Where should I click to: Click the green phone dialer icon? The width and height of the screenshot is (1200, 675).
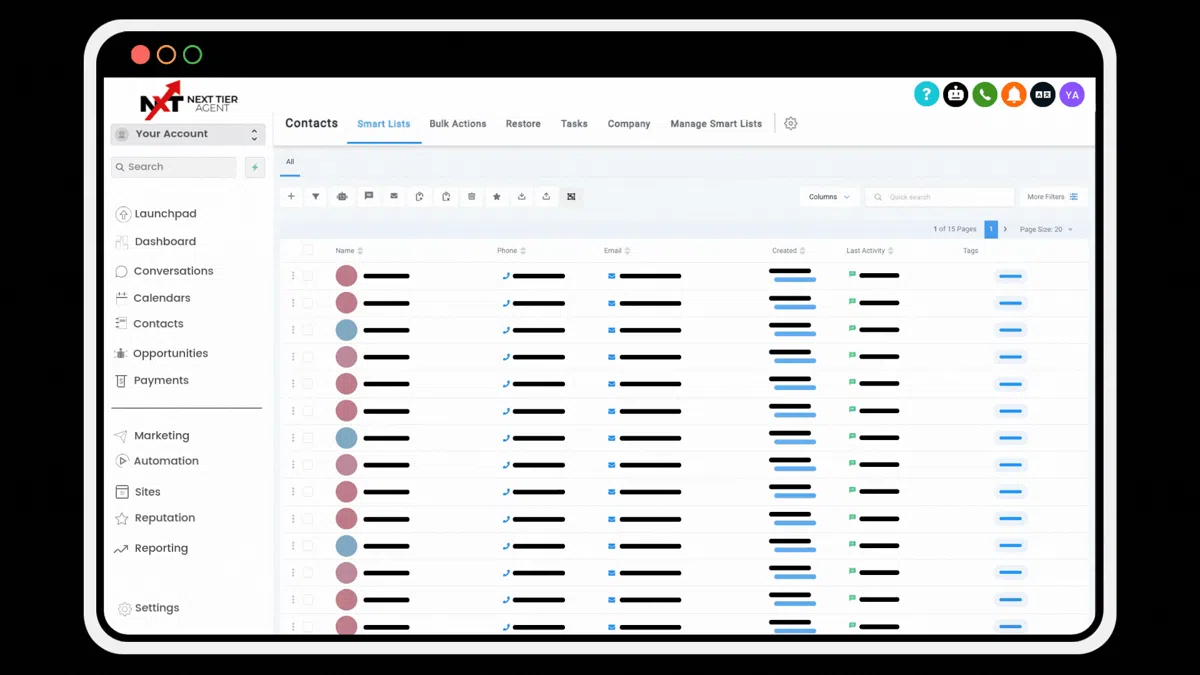[985, 95]
